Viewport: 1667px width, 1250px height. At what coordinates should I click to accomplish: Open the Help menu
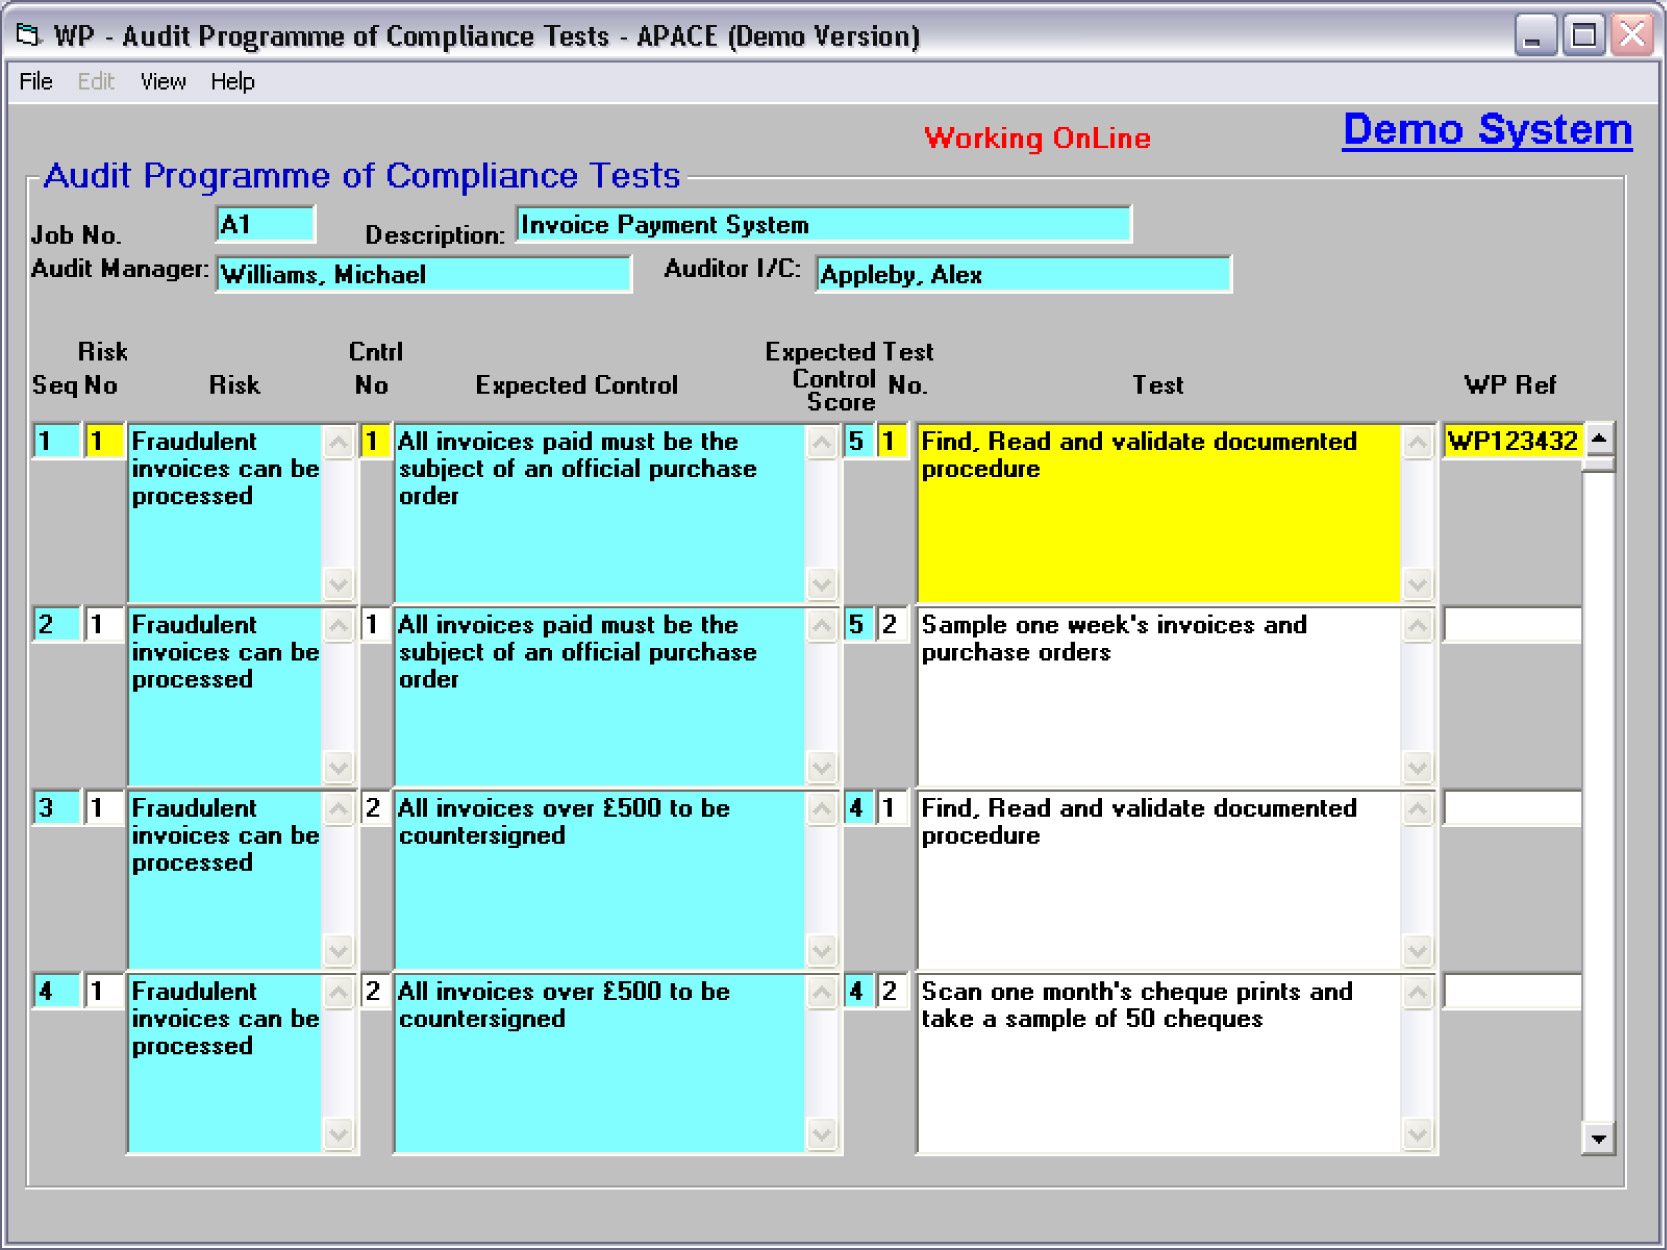(232, 82)
